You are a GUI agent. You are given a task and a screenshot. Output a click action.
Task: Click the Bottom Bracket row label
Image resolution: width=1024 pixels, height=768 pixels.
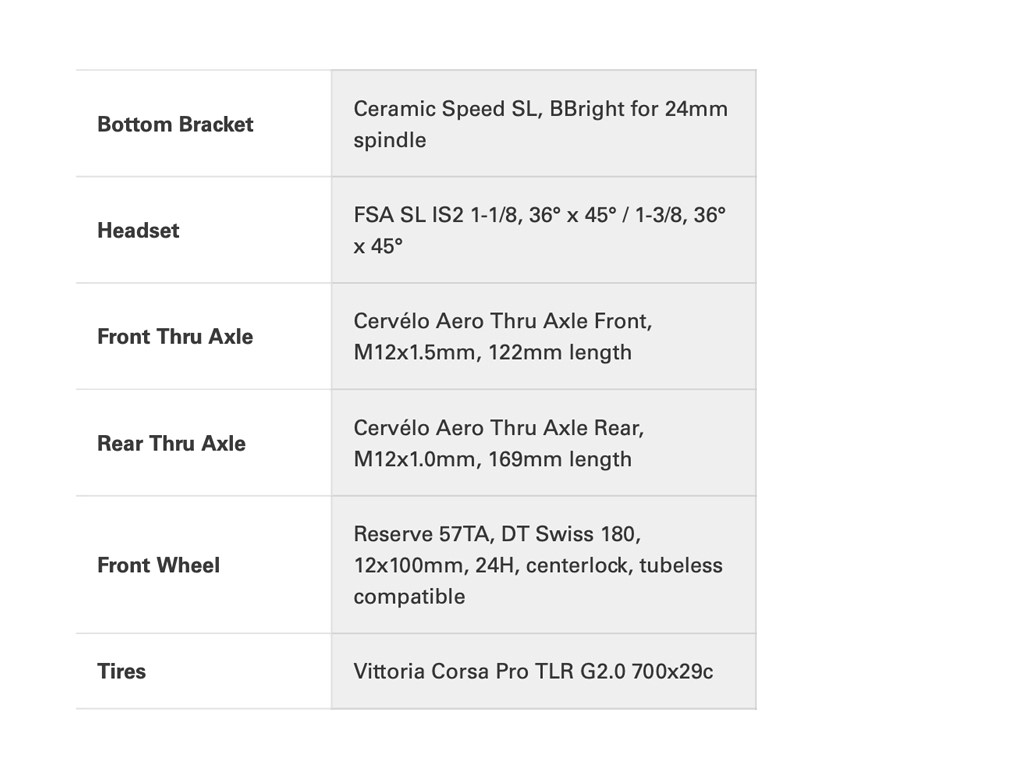(175, 125)
